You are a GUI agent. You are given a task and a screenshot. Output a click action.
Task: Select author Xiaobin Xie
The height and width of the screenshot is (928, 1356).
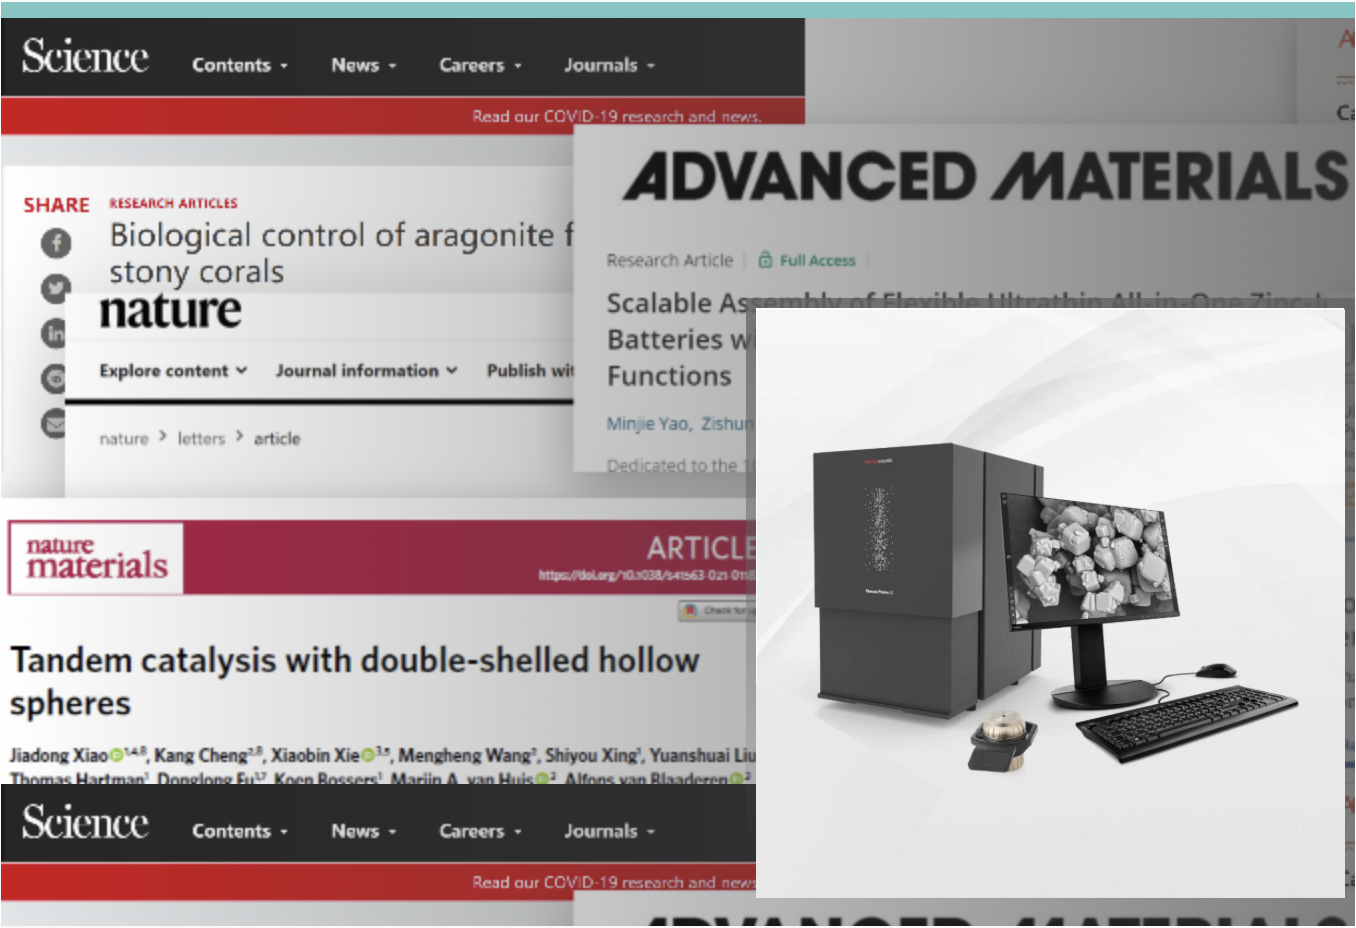[315, 755]
